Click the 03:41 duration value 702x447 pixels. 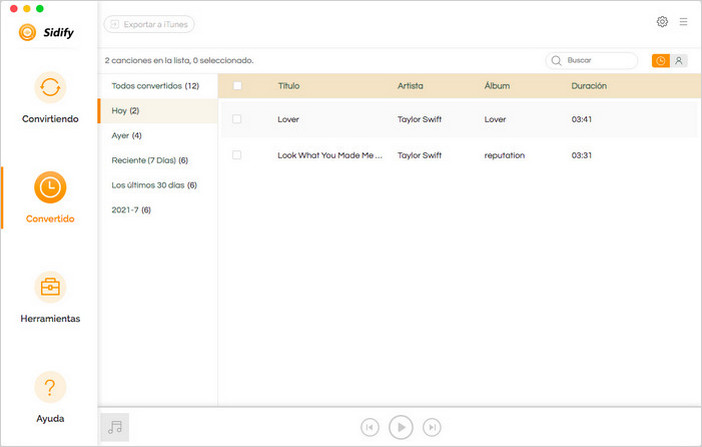(x=582, y=120)
